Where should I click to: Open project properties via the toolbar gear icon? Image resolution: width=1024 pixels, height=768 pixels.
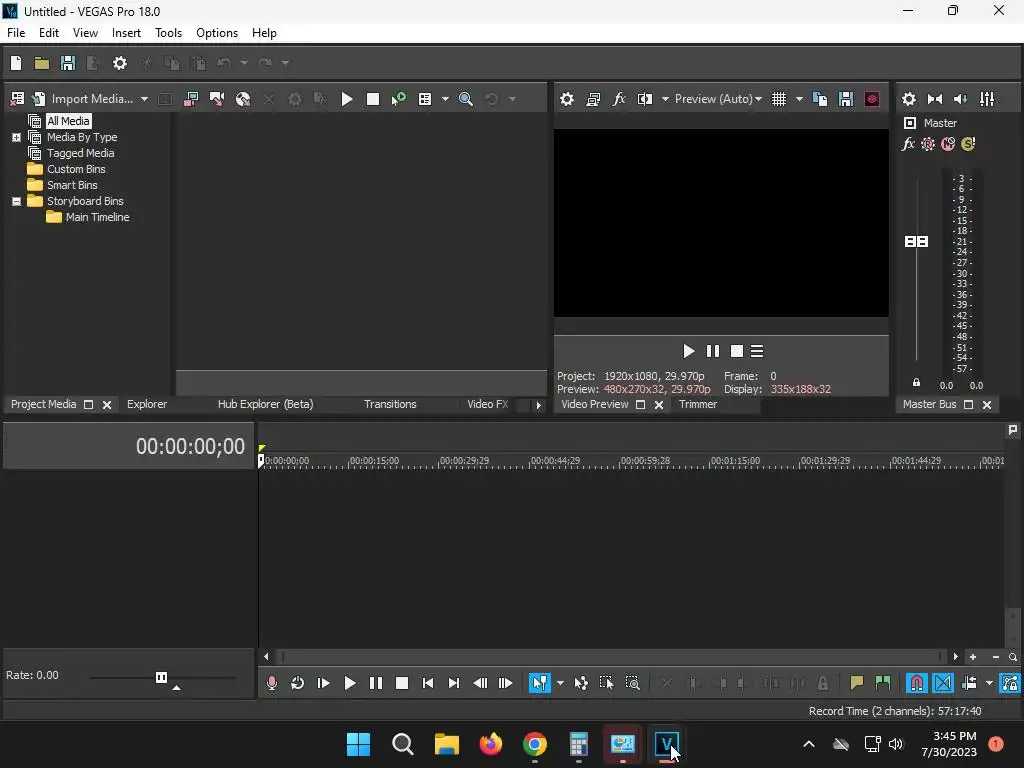(x=120, y=63)
